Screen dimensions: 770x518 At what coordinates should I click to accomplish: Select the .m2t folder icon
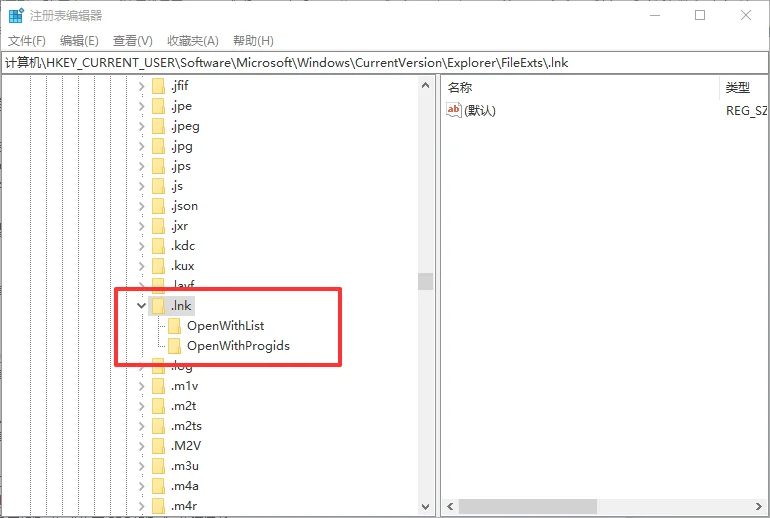(x=158, y=406)
